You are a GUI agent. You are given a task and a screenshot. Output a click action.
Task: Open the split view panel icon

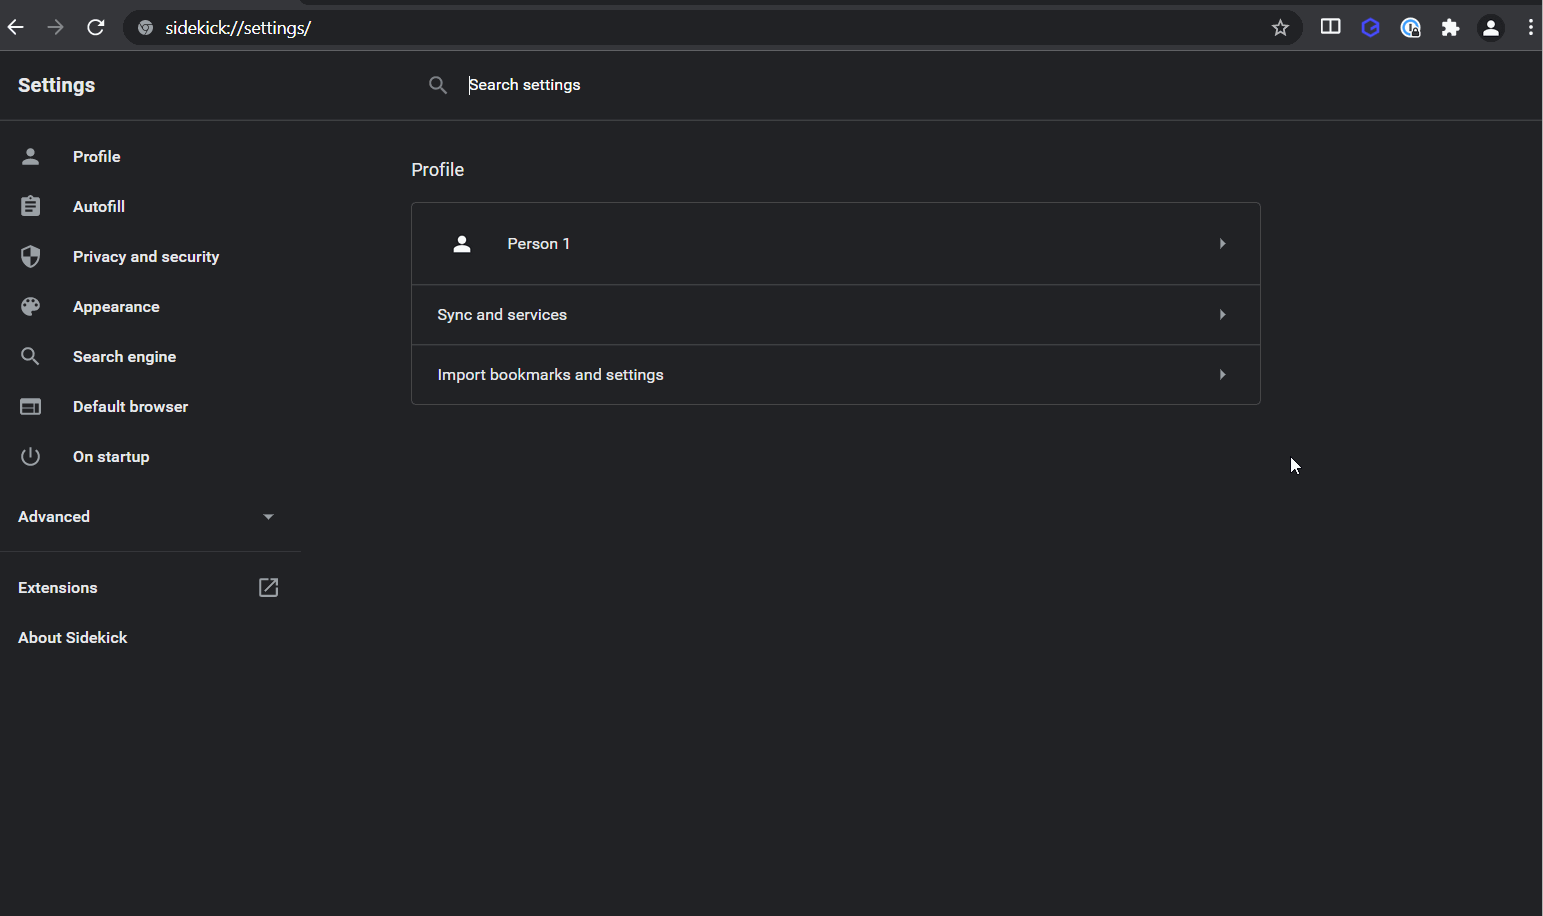1330,28
